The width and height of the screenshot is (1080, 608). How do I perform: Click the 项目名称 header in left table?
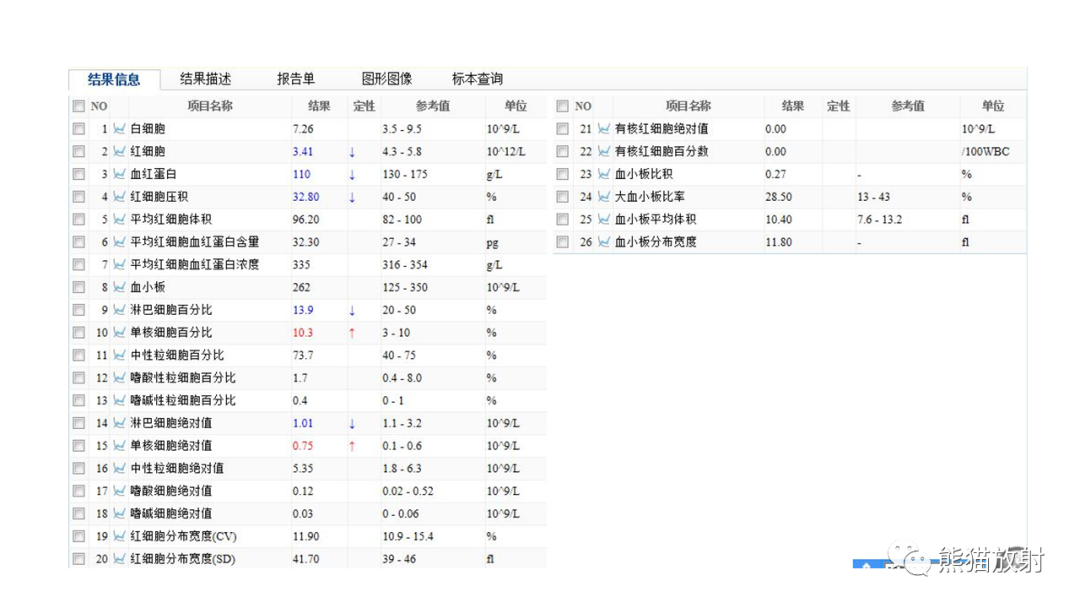[210, 106]
